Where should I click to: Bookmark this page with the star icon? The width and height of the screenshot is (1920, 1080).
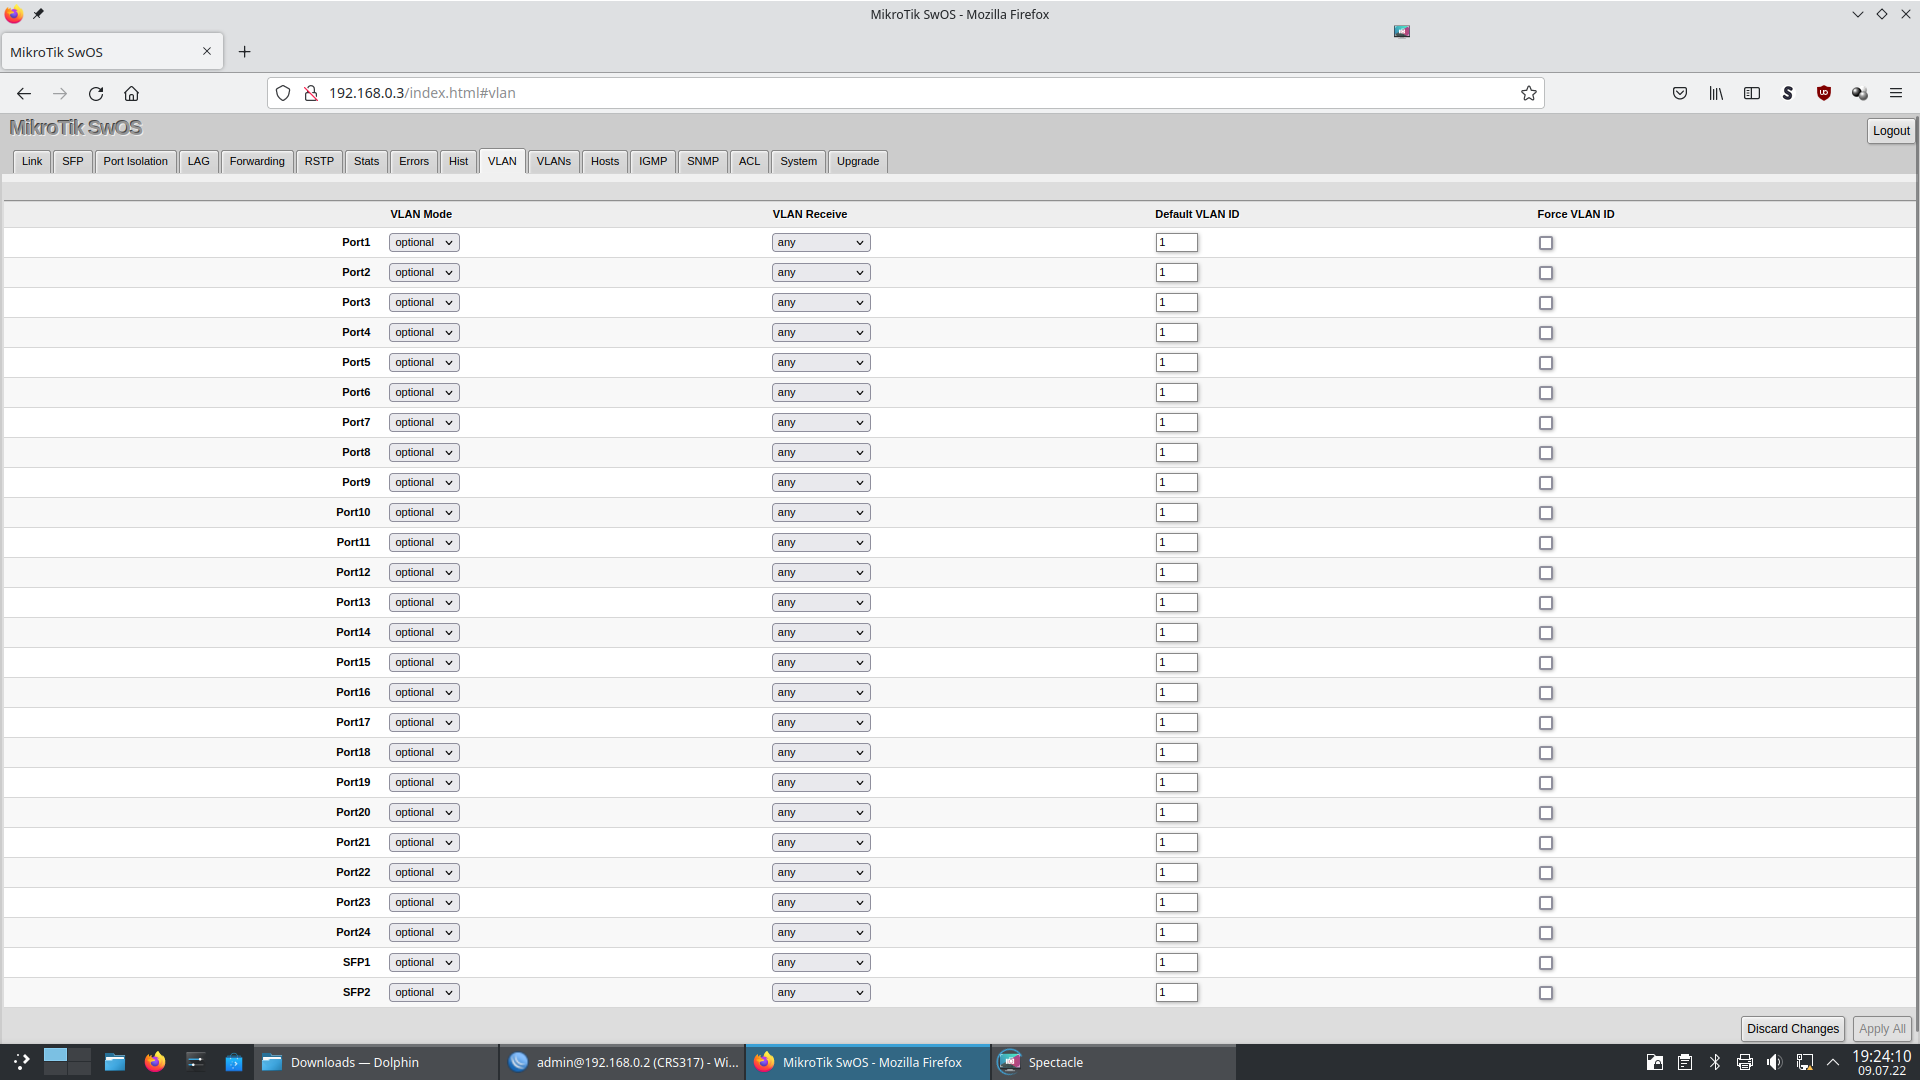coord(1528,93)
